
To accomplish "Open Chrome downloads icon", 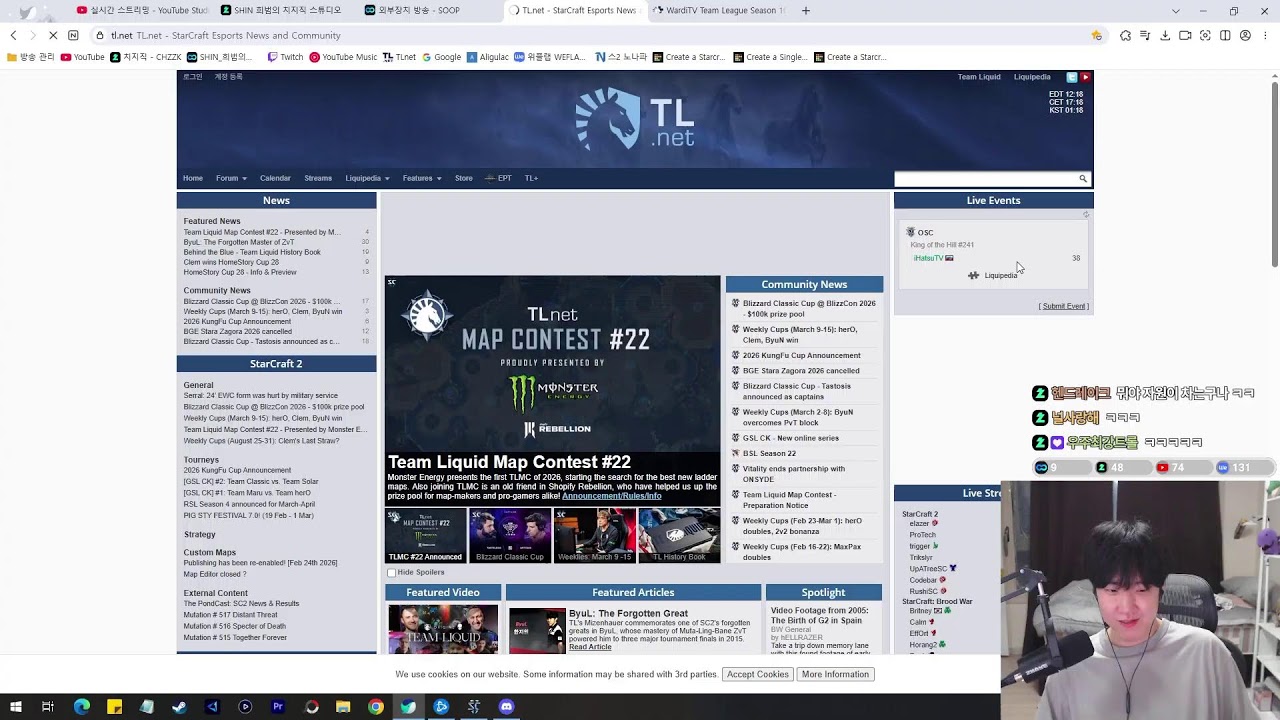I will pos(1165,35).
